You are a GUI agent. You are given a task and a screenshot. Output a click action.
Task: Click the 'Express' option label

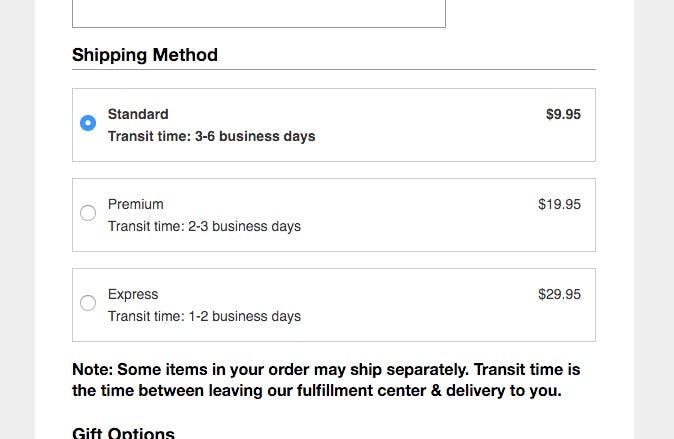(x=133, y=294)
